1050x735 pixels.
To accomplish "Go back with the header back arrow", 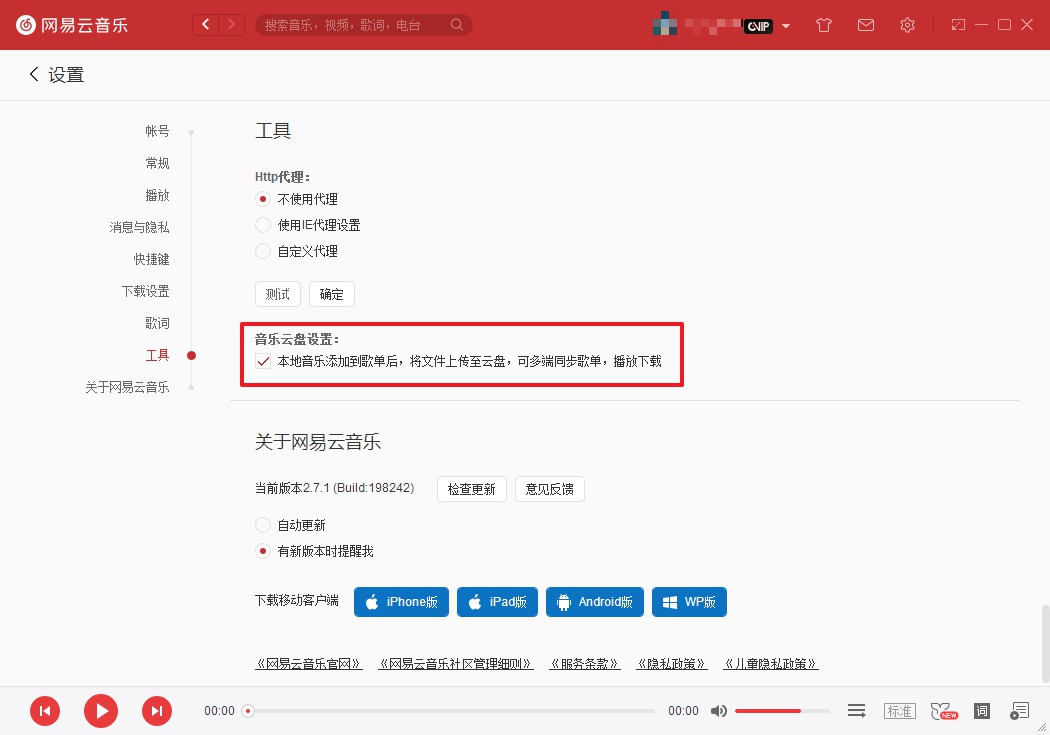I will [206, 25].
